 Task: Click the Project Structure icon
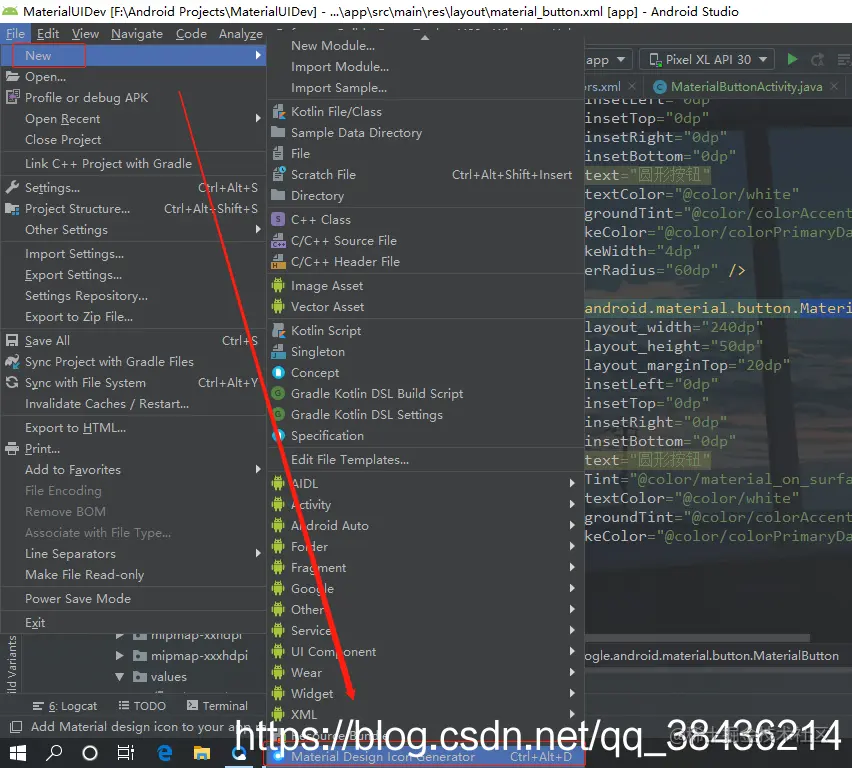click(x=12, y=209)
